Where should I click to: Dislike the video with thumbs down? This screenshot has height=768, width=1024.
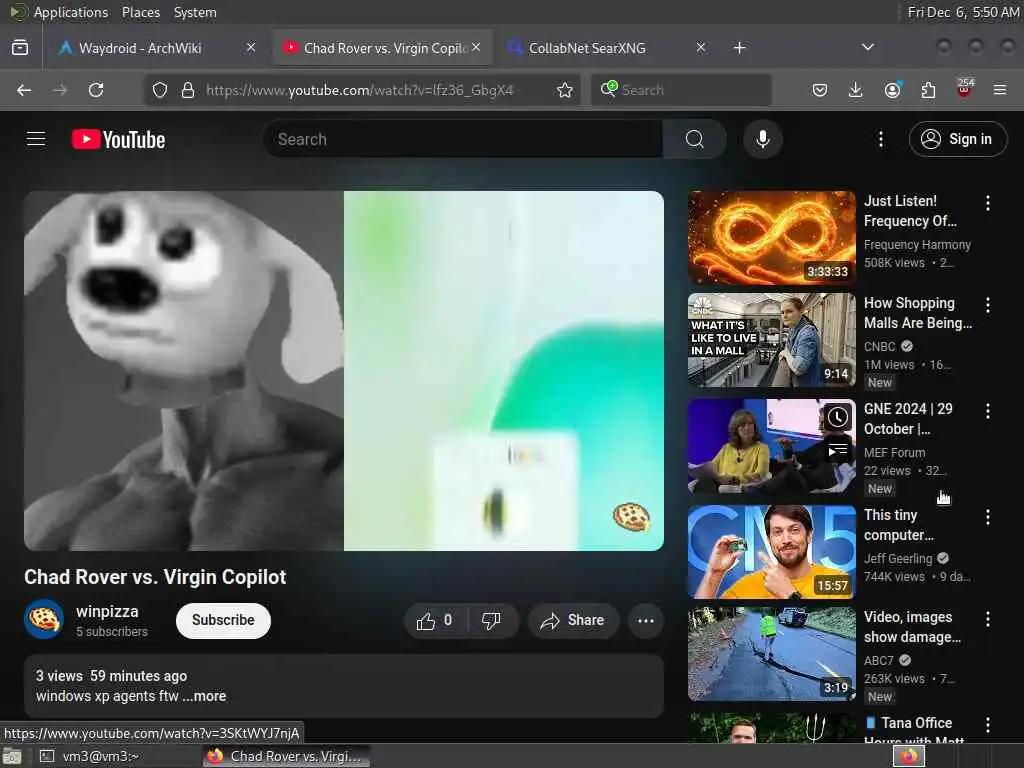pos(492,620)
